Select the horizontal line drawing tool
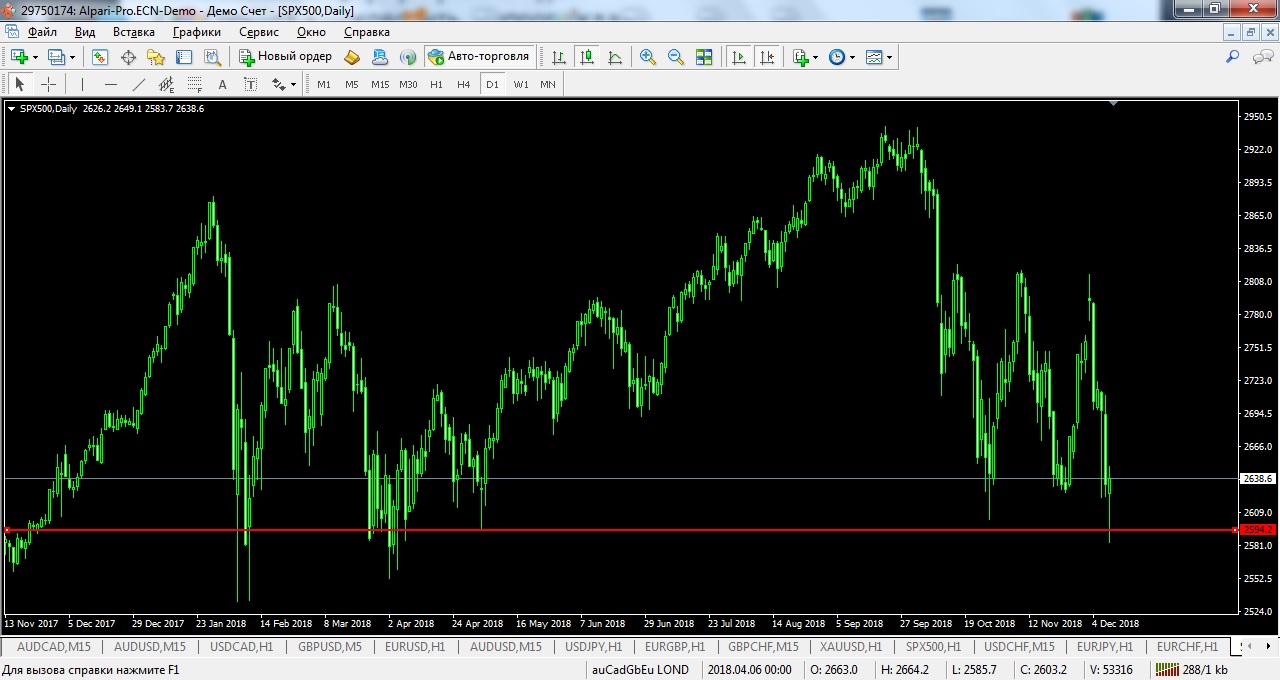The width and height of the screenshot is (1280, 680). (110, 84)
